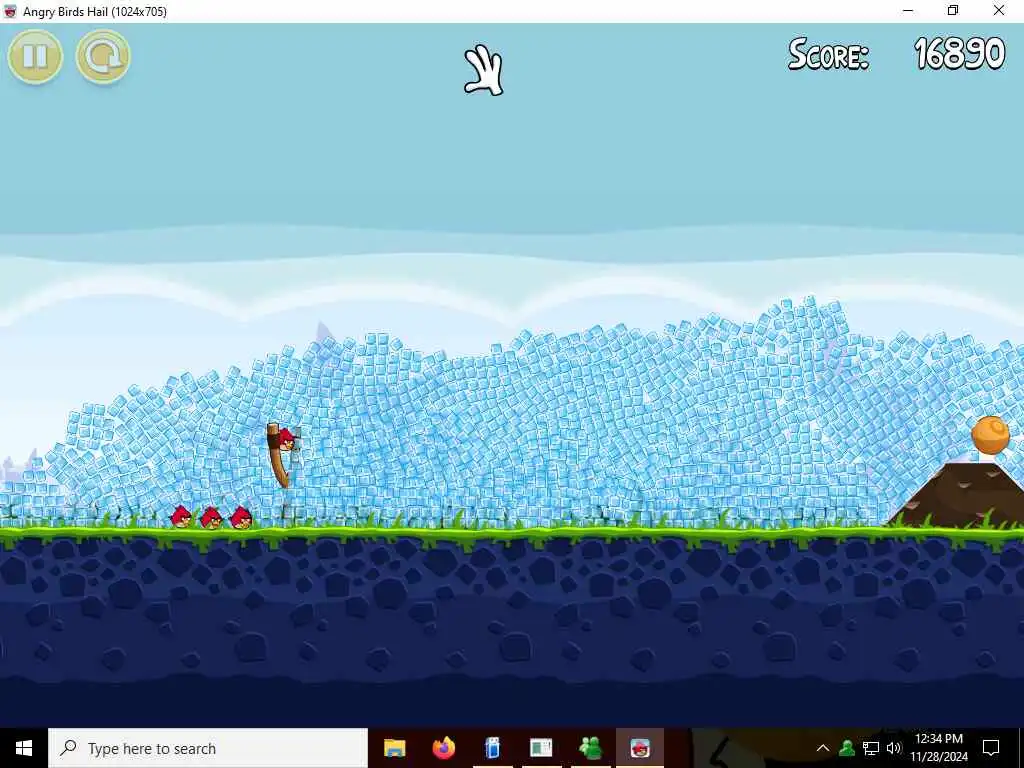Pause the game with the pause button

[35, 57]
